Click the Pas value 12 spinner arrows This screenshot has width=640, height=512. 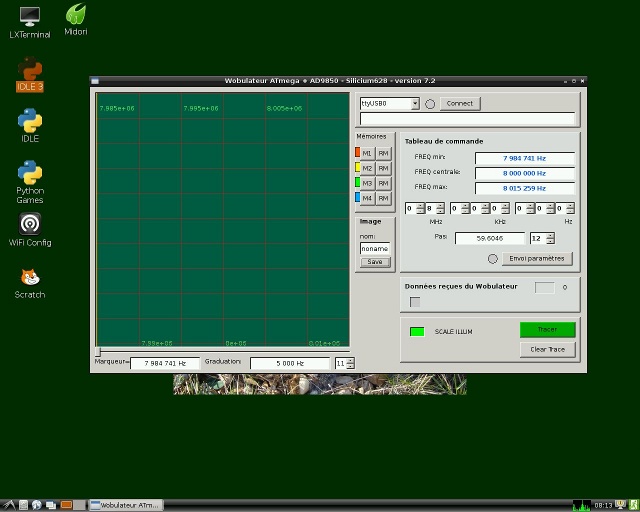click(x=548, y=238)
